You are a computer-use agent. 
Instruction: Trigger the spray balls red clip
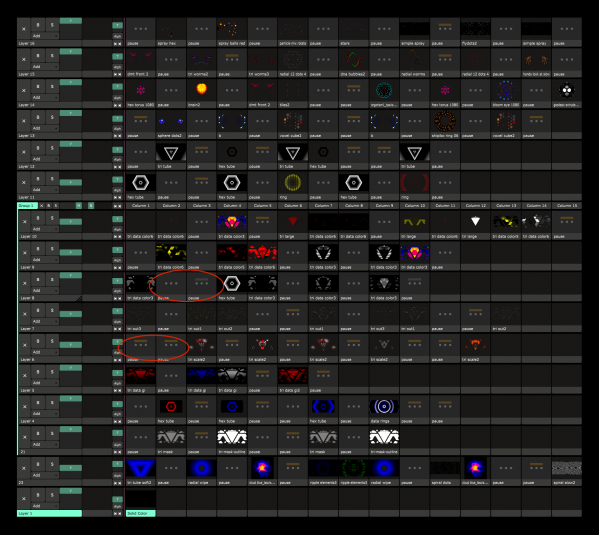pyautogui.click(x=232, y=28)
